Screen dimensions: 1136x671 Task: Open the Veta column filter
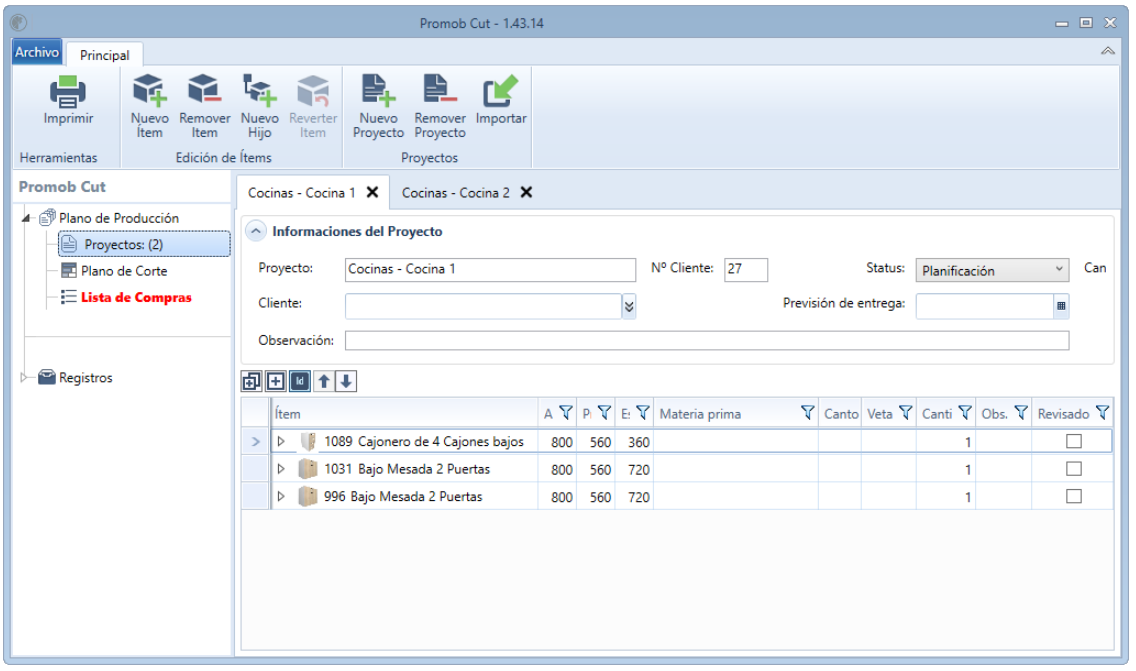[906, 413]
